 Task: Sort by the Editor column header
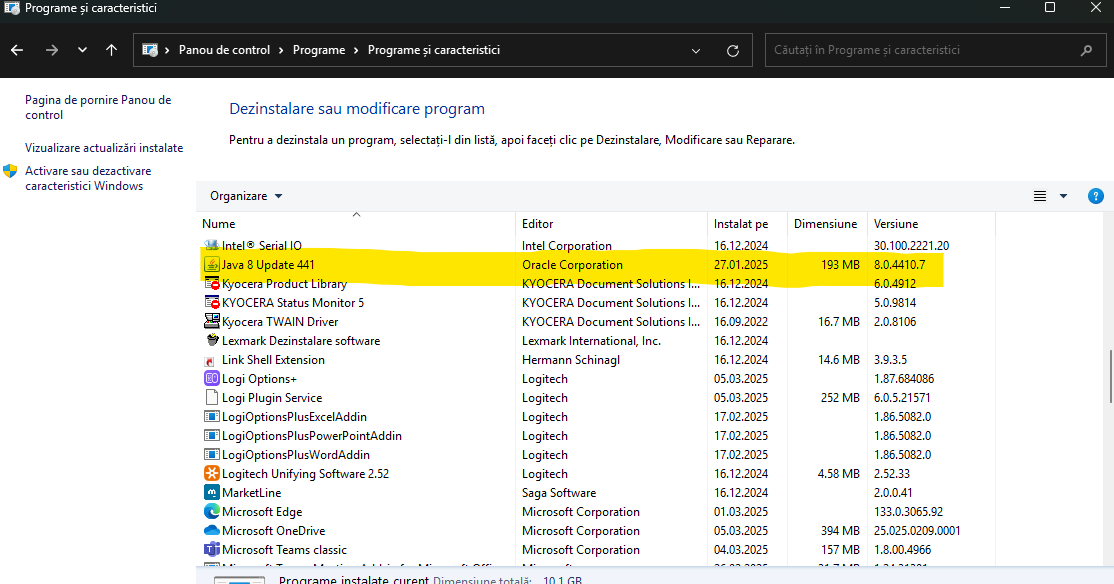pos(612,224)
